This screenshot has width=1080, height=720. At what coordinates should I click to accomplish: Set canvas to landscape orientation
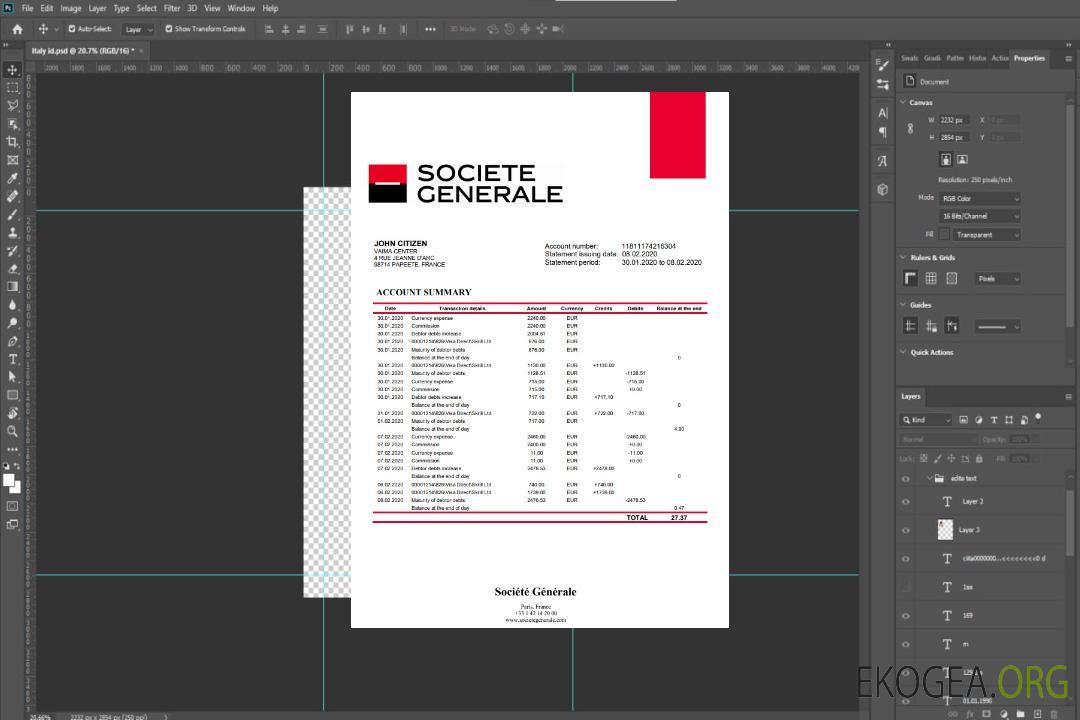click(962, 159)
